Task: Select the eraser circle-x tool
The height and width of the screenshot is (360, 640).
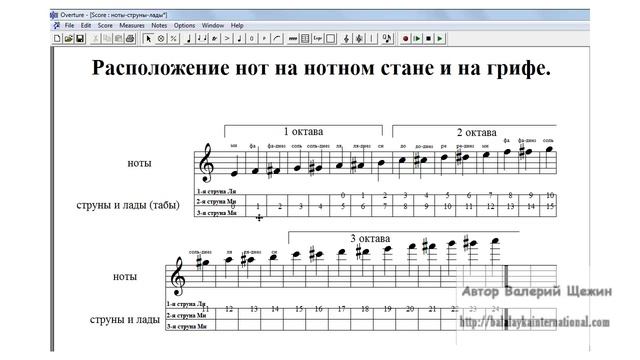Action: click(x=161, y=39)
